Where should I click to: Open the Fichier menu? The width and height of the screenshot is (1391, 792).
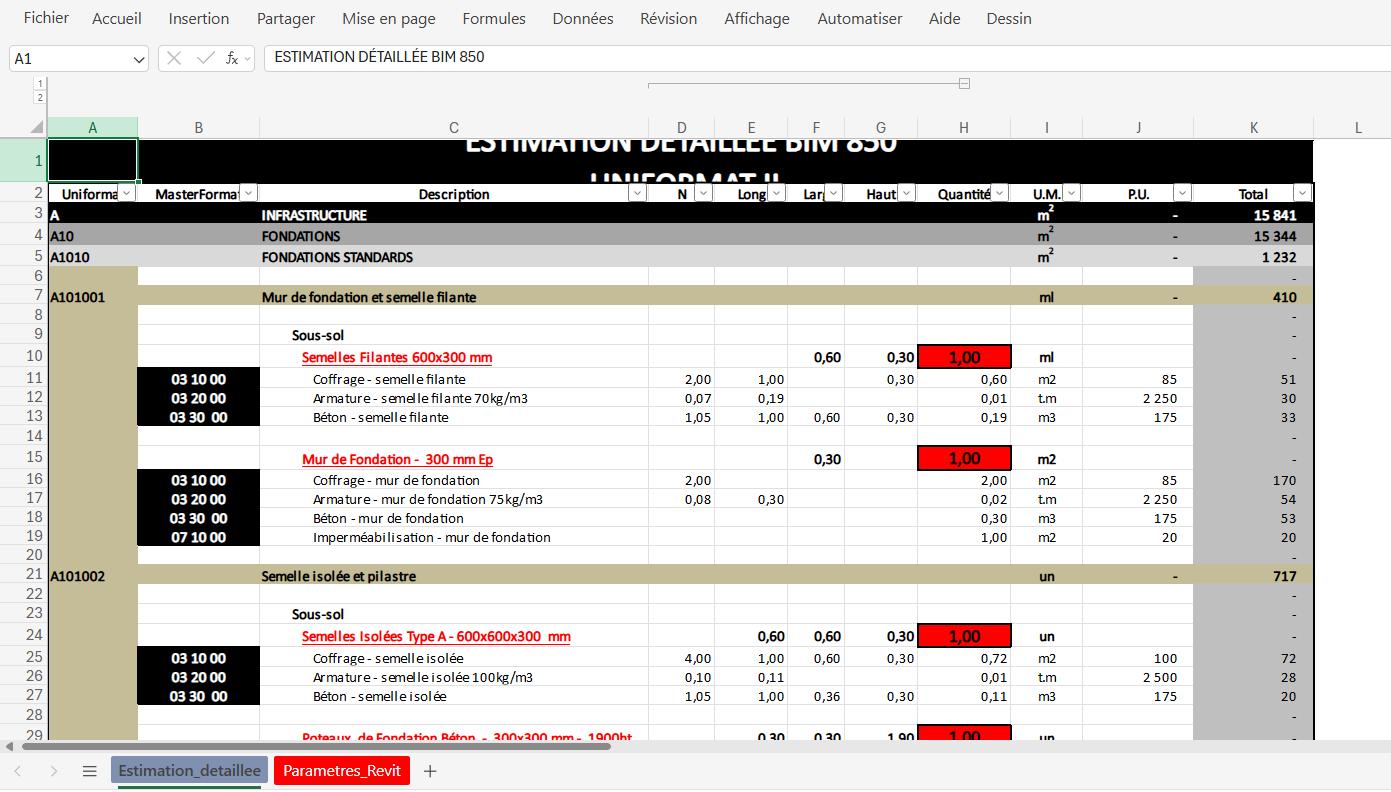coord(46,18)
